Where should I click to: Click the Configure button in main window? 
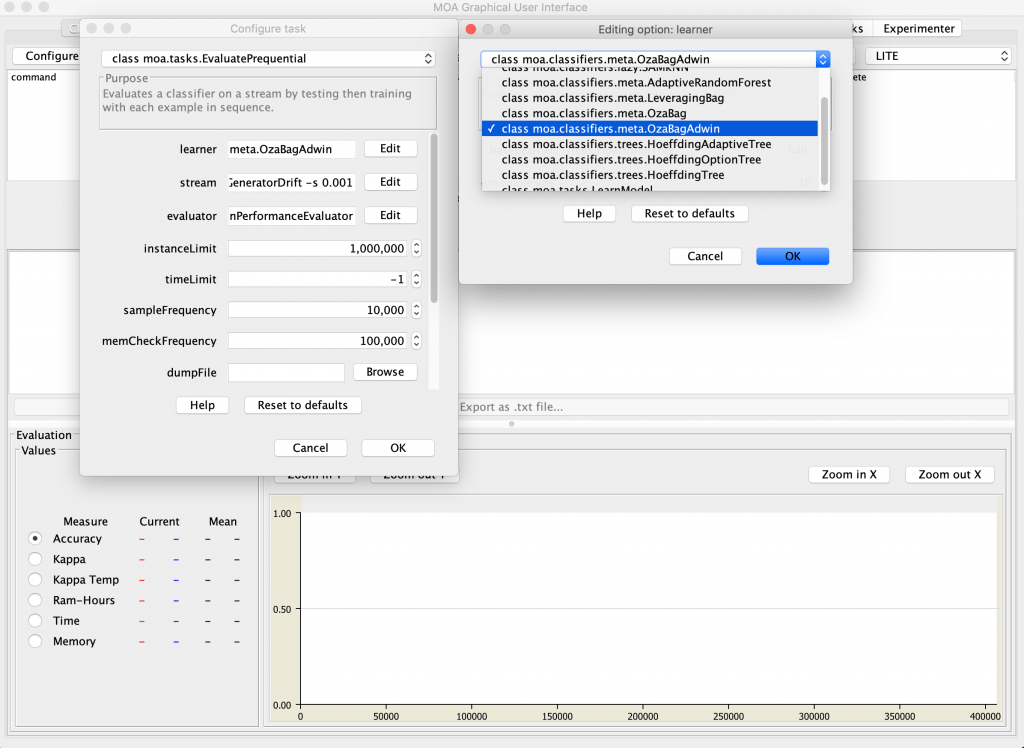[x=47, y=56]
